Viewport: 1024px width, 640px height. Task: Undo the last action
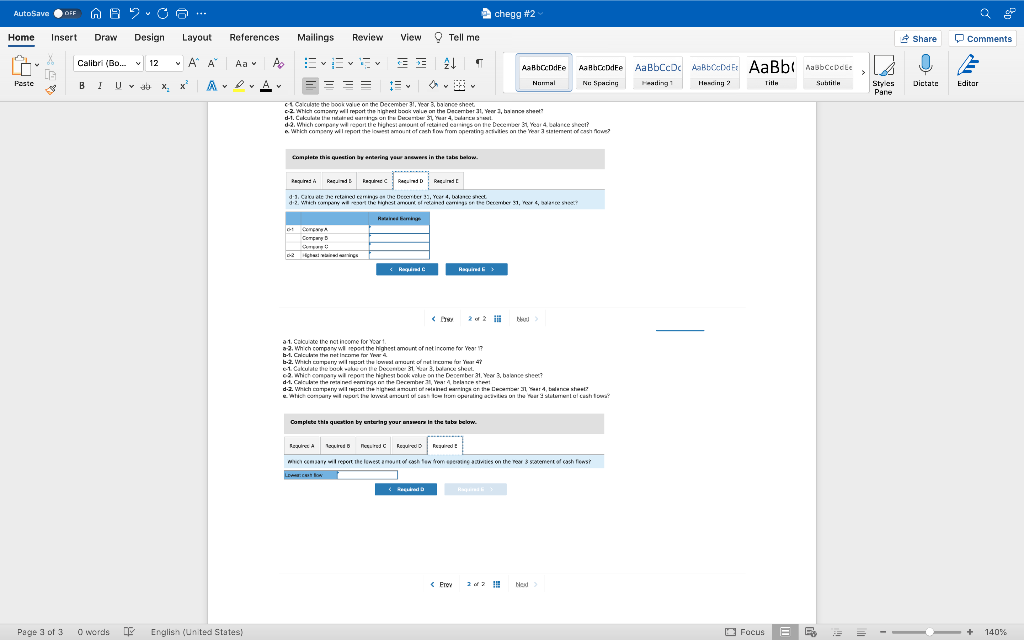pos(135,13)
